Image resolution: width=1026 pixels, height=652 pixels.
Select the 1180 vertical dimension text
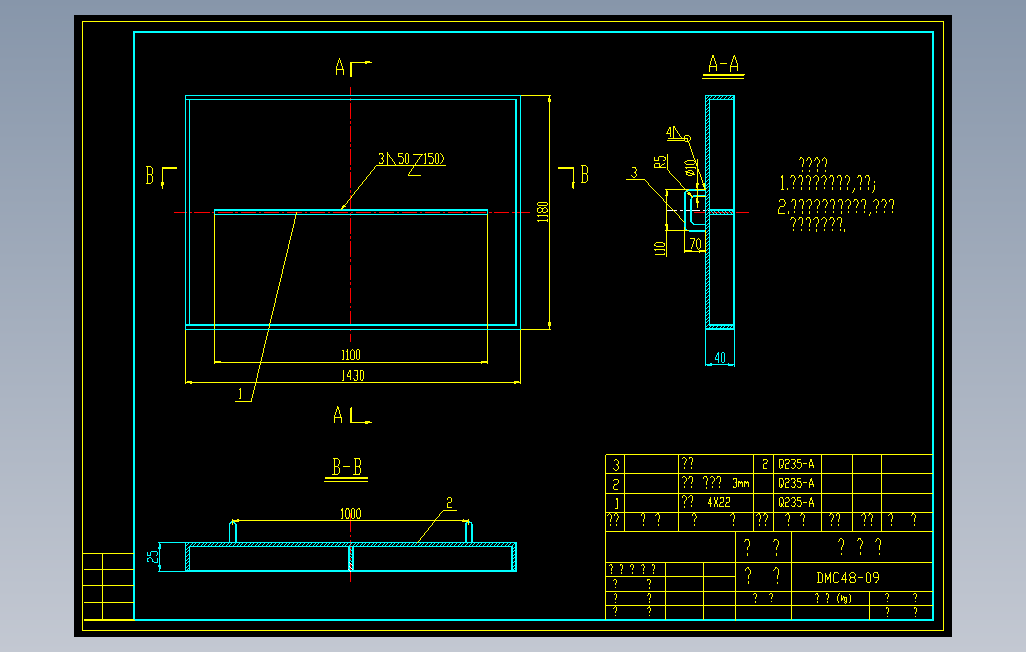pos(542,211)
